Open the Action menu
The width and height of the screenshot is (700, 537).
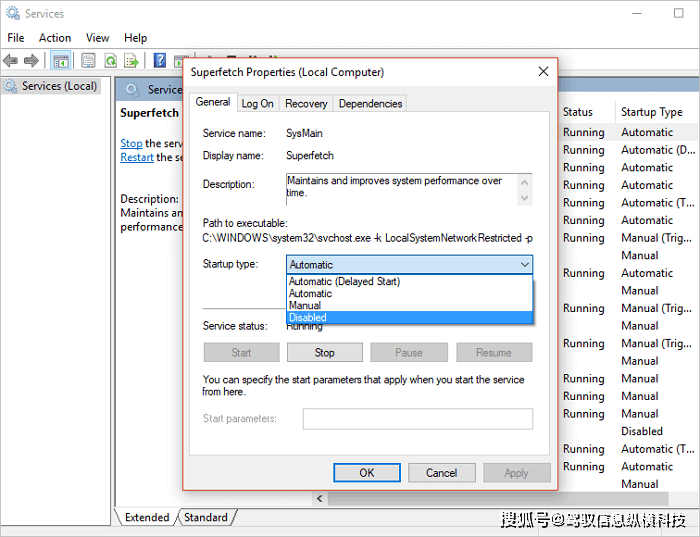point(55,38)
